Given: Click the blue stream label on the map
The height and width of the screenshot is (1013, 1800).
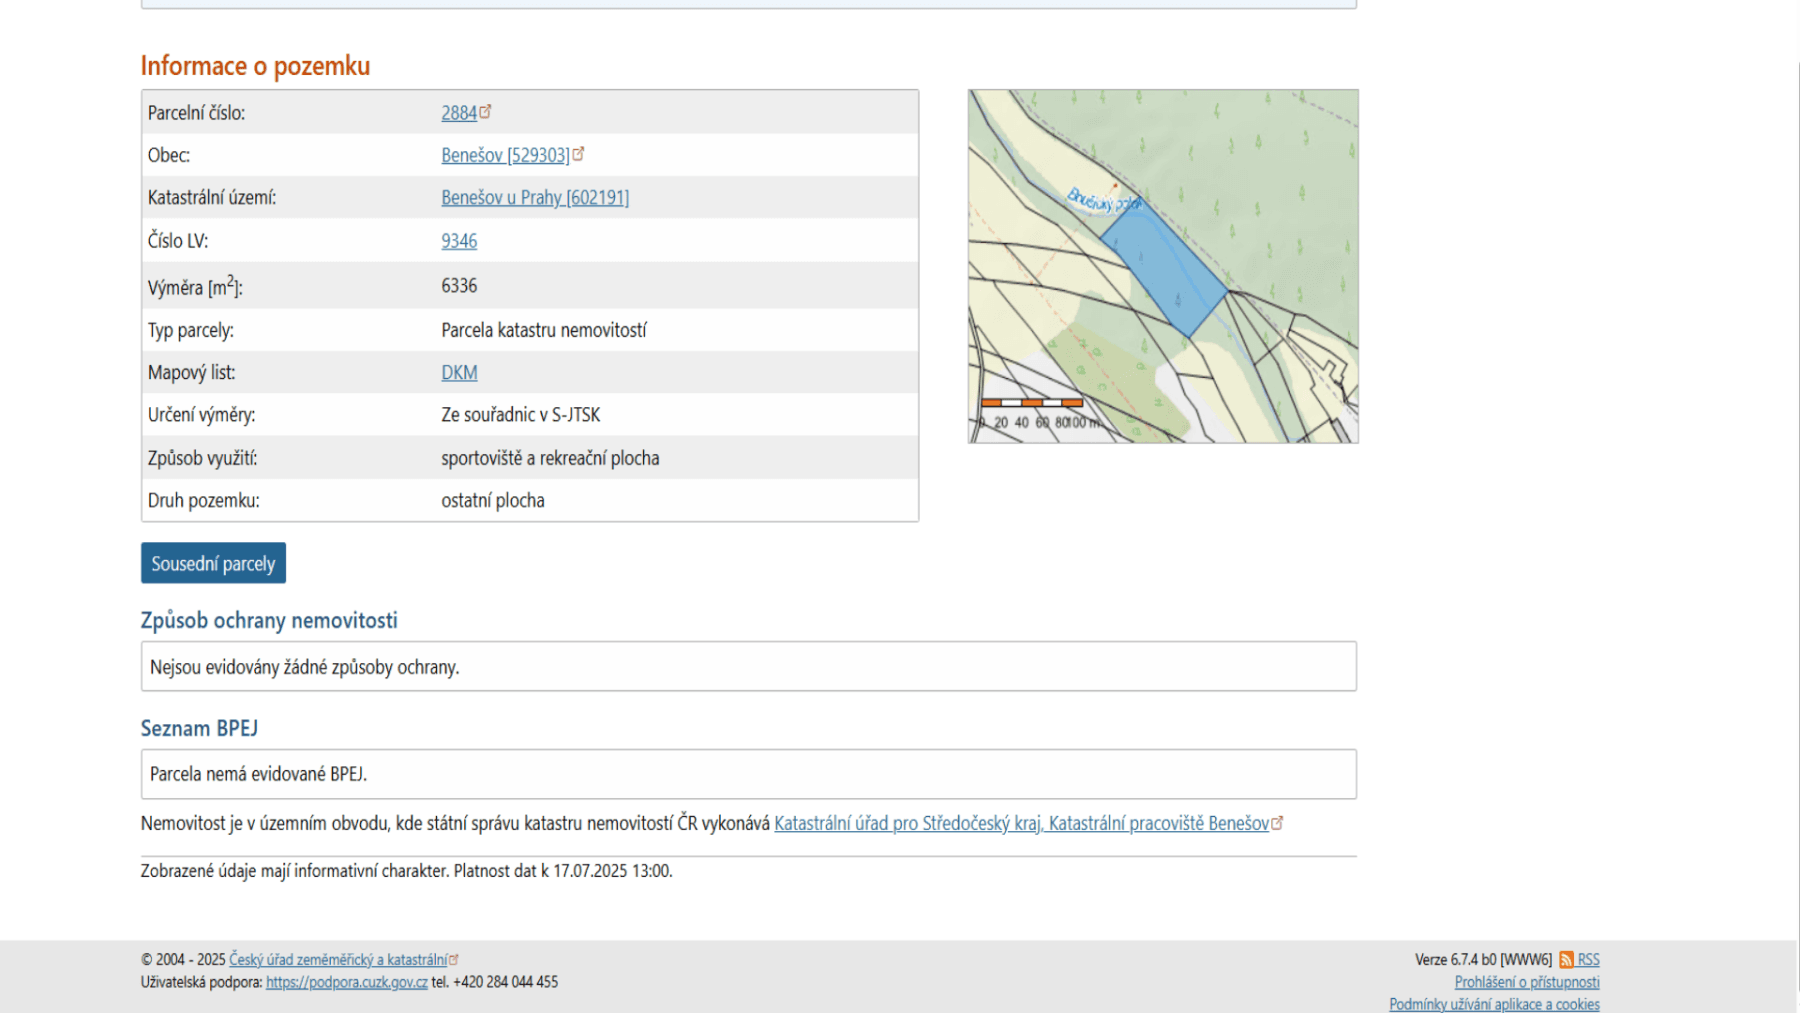Looking at the screenshot, I should pos(1102,200).
